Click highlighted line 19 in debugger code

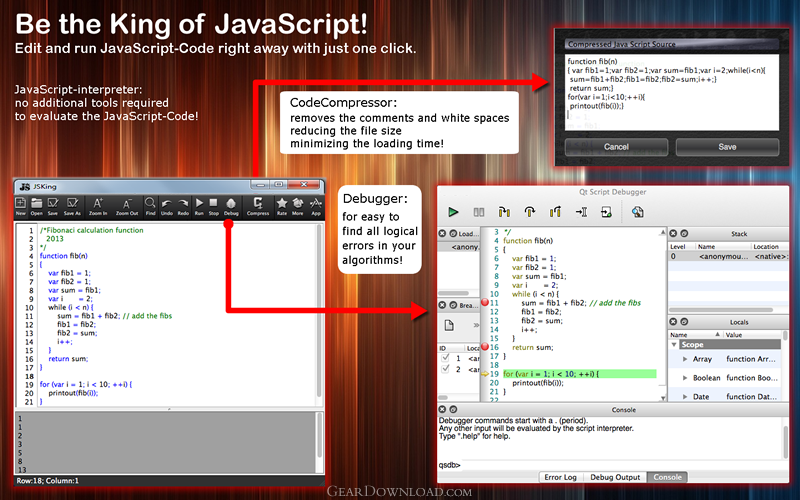tap(579, 374)
